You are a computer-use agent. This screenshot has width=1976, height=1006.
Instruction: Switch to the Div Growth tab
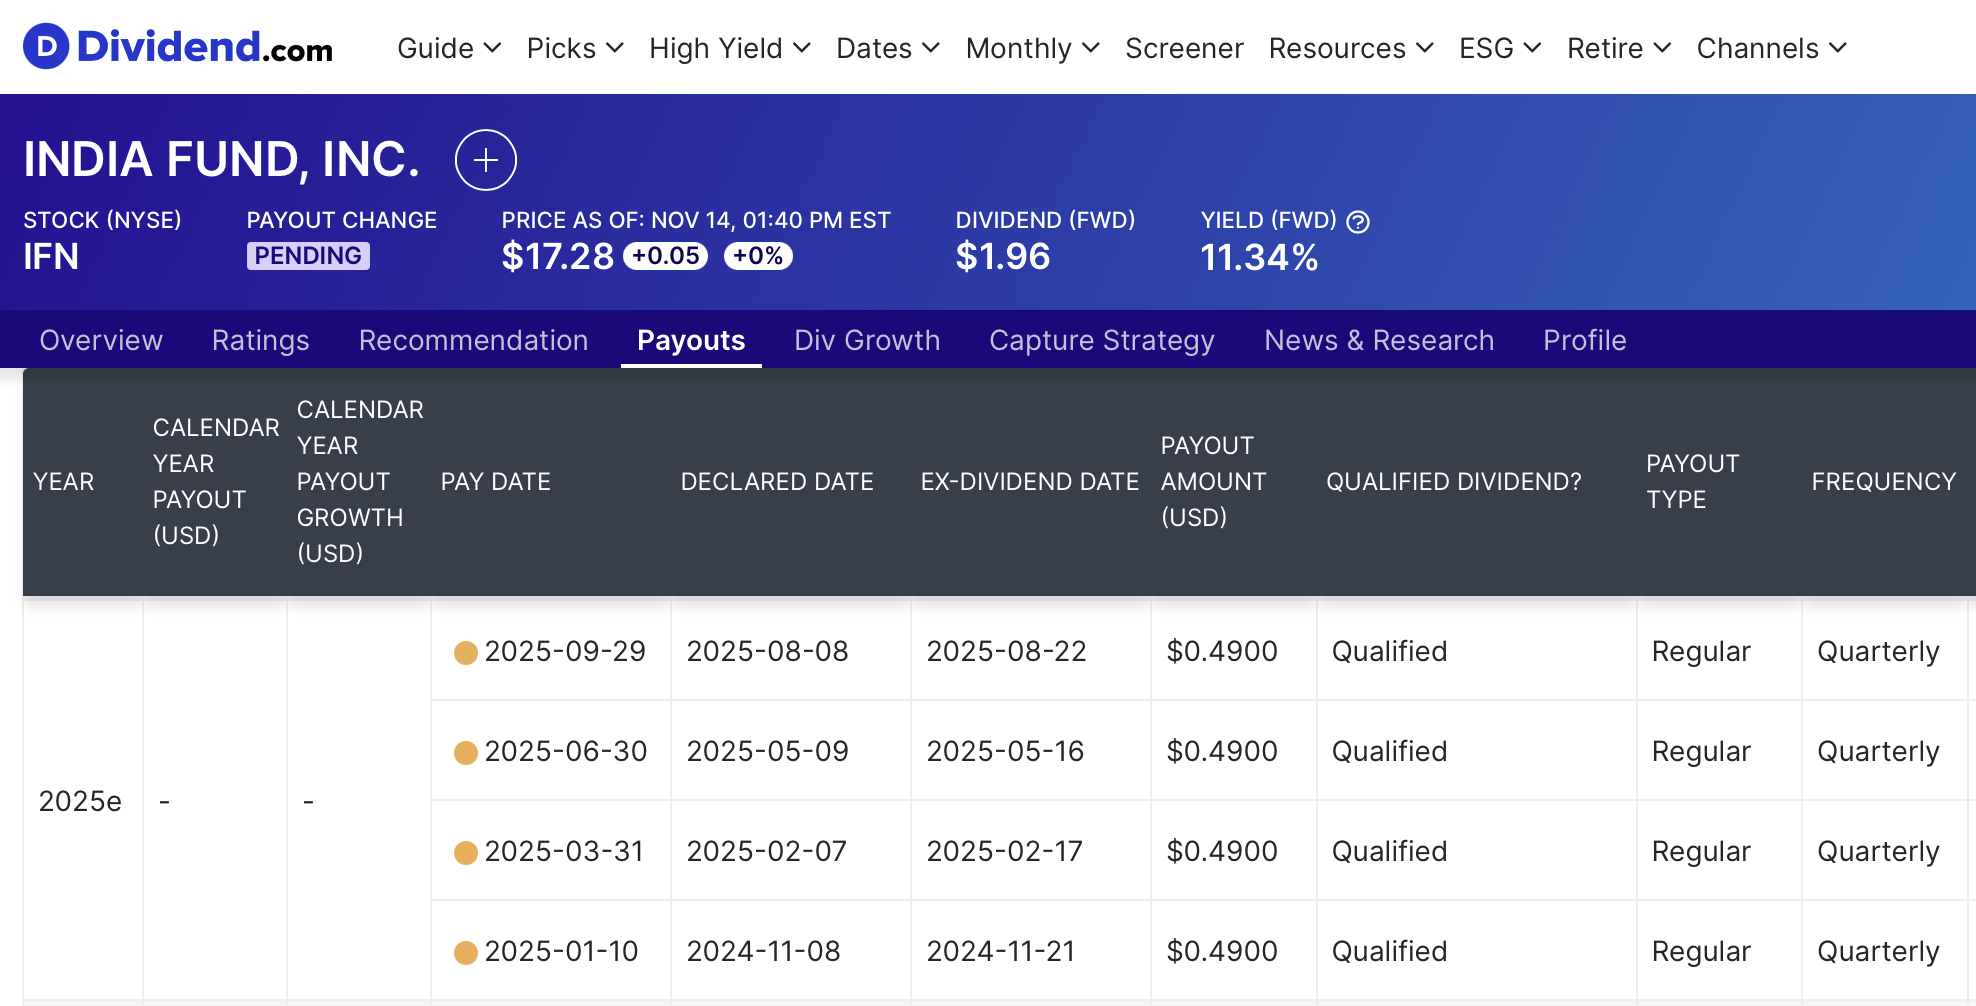pos(867,340)
